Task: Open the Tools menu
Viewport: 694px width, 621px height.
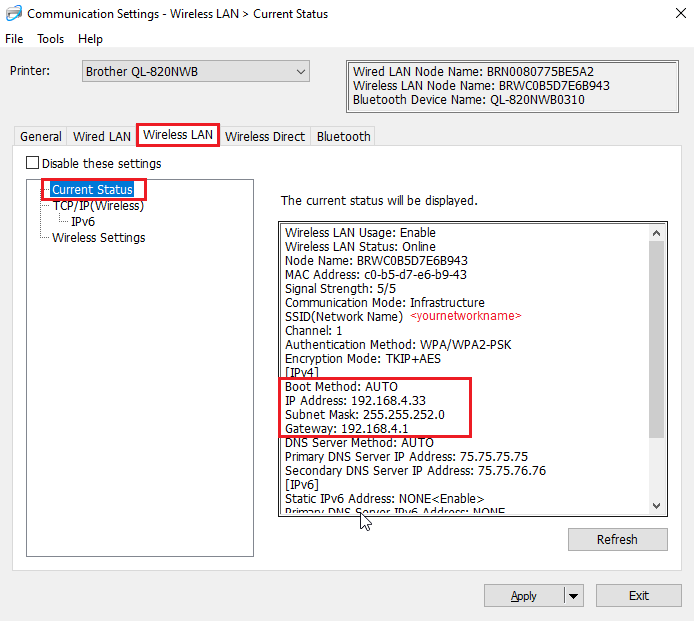Action: click(x=50, y=39)
